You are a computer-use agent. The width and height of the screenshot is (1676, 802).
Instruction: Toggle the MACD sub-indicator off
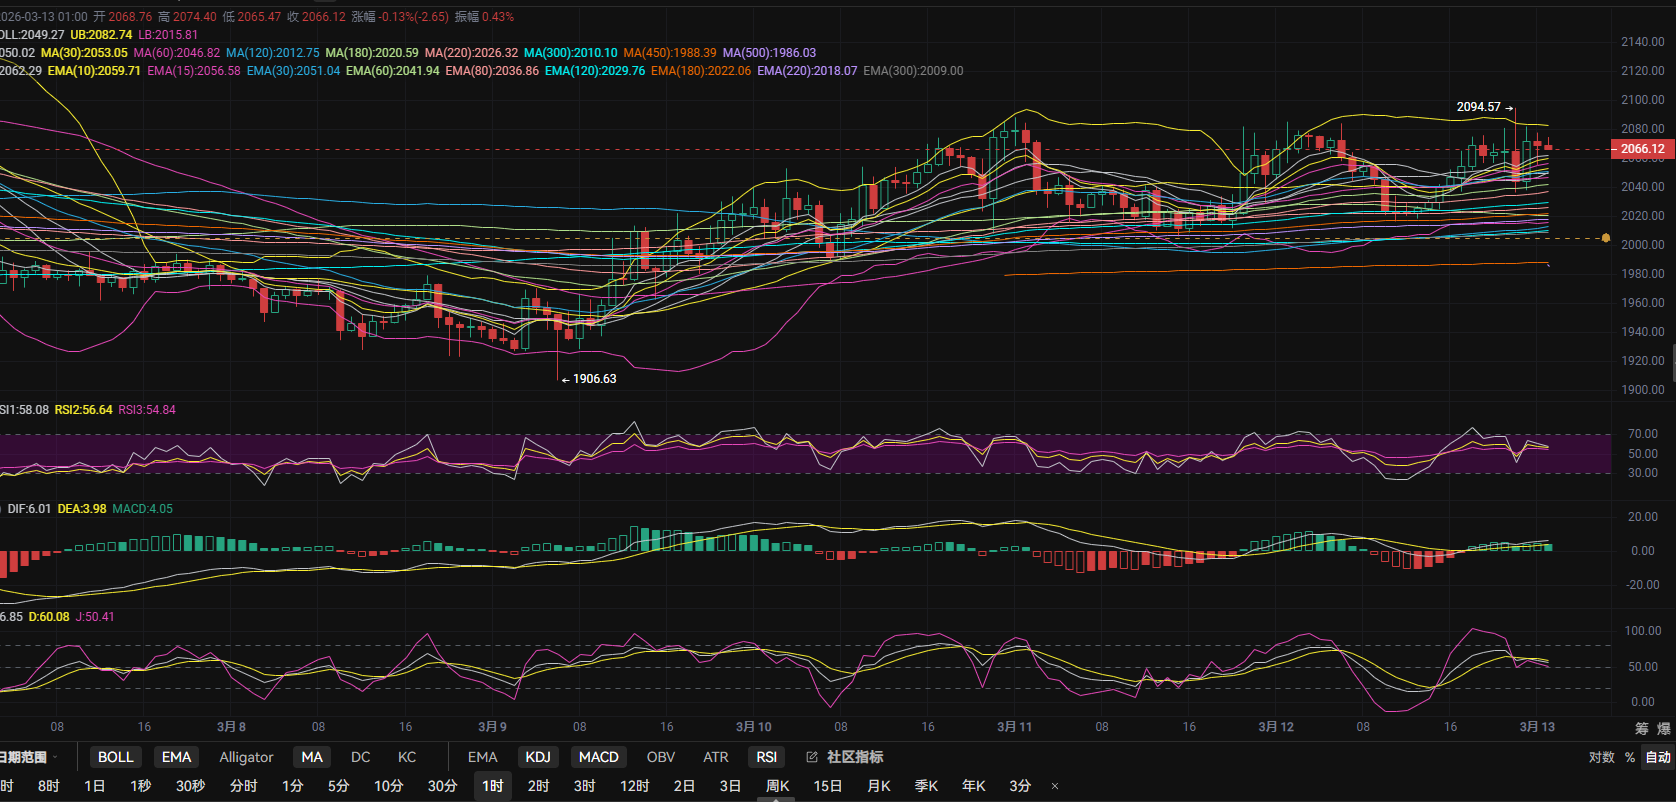pos(598,757)
